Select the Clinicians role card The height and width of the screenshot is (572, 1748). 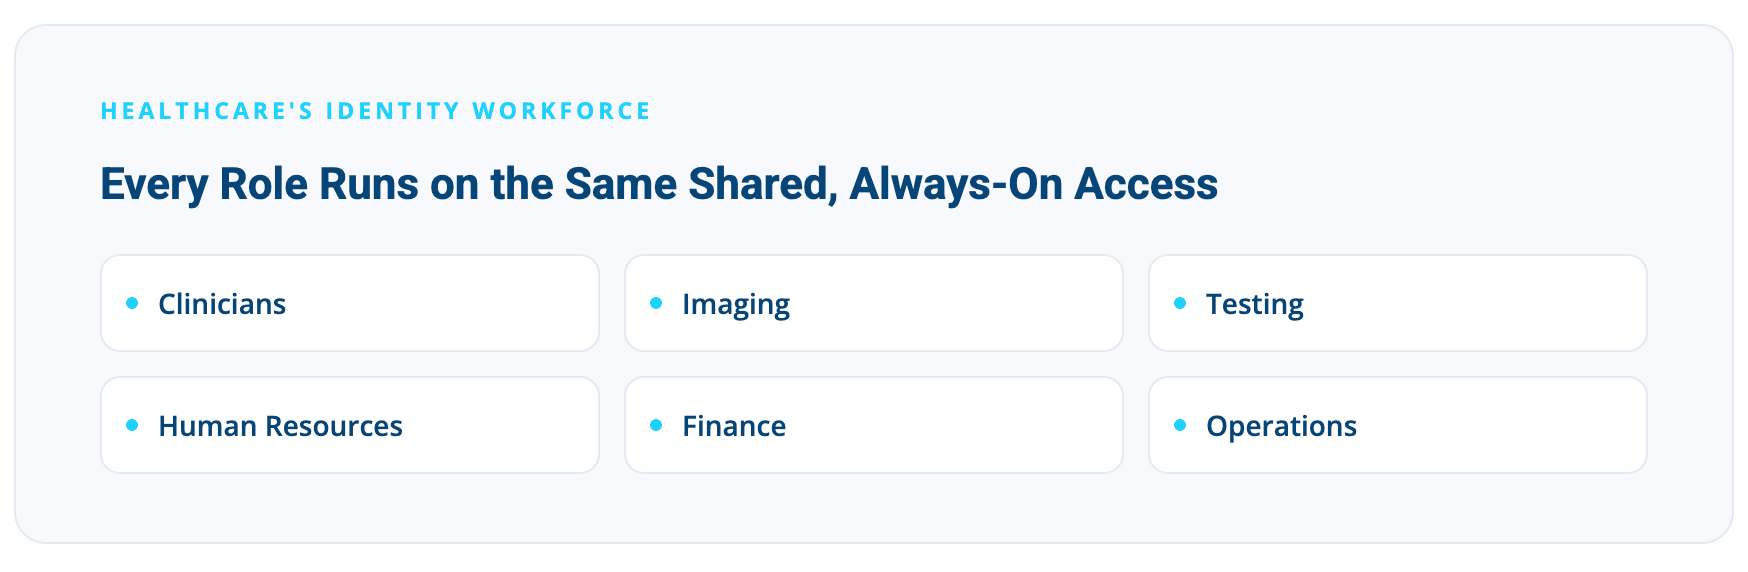350,303
